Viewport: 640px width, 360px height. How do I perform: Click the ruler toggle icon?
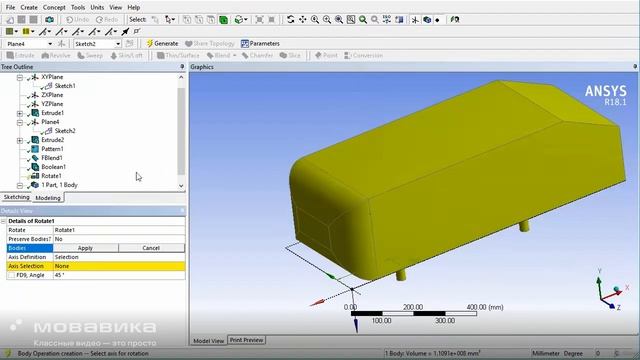pos(137,31)
